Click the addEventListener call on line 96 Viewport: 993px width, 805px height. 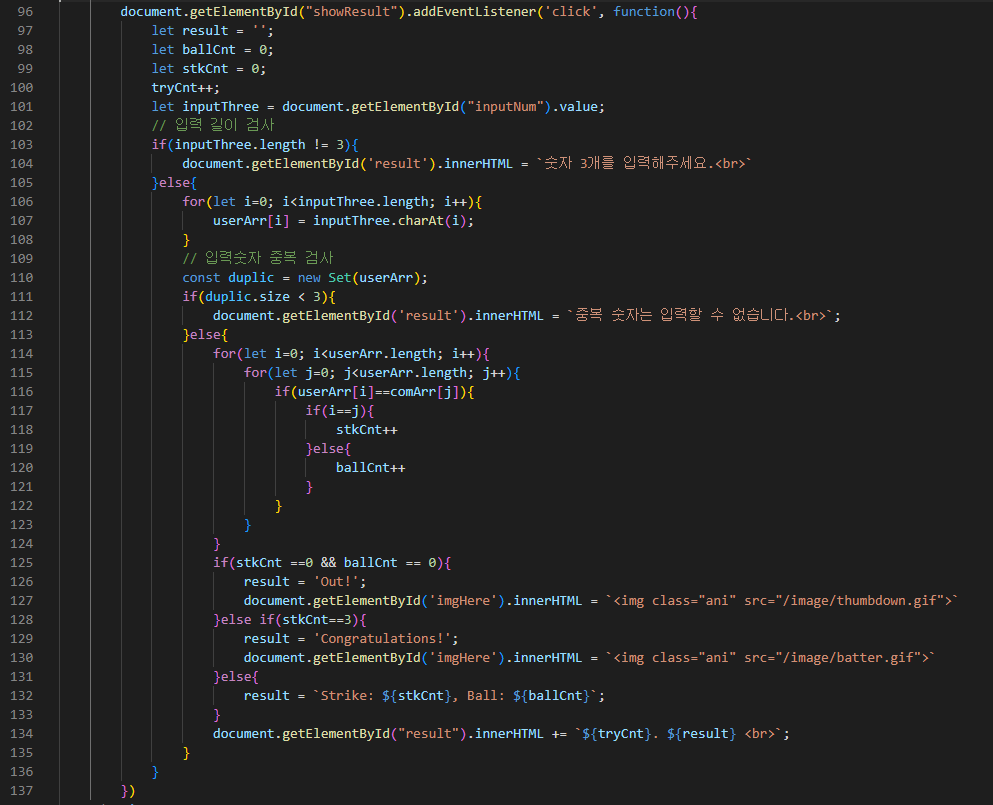474,11
